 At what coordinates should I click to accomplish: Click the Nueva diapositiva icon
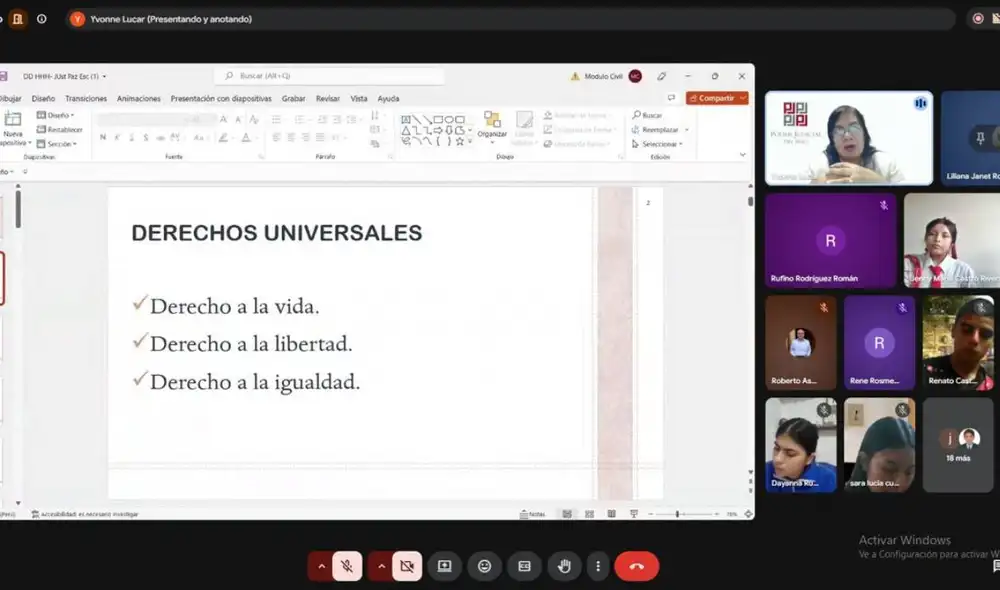click(x=13, y=119)
